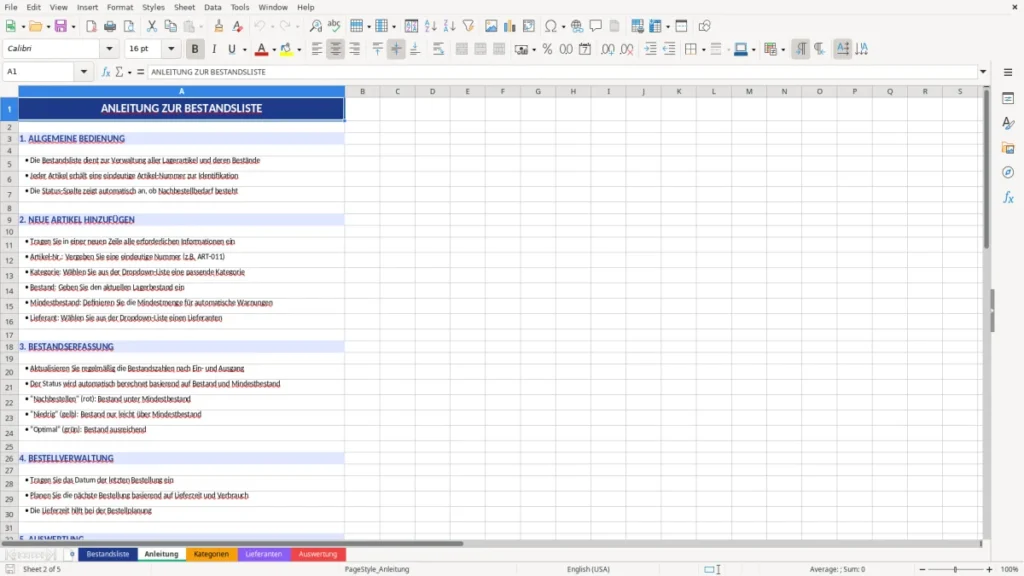Toggle Center Vertically alignment
The height and width of the screenshot is (576, 1024).
396,49
